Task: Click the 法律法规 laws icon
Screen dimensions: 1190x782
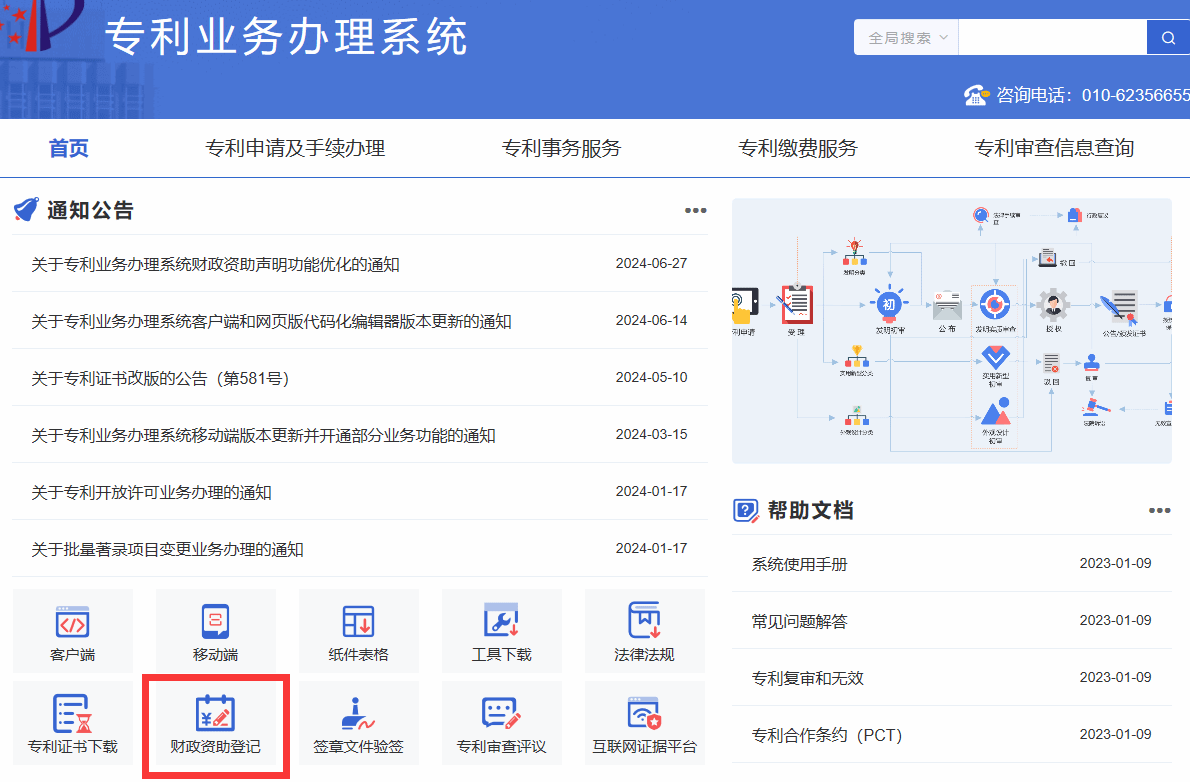Action: coord(644,631)
